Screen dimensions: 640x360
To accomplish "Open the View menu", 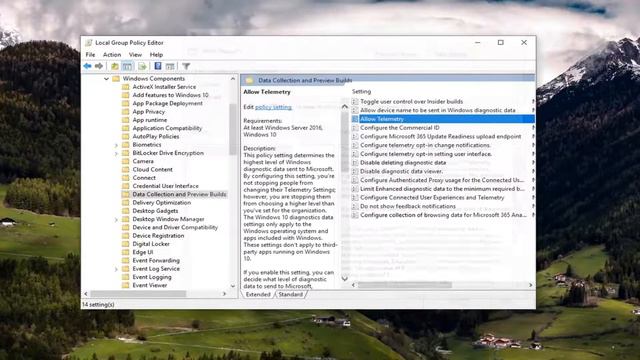I will (135, 54).
